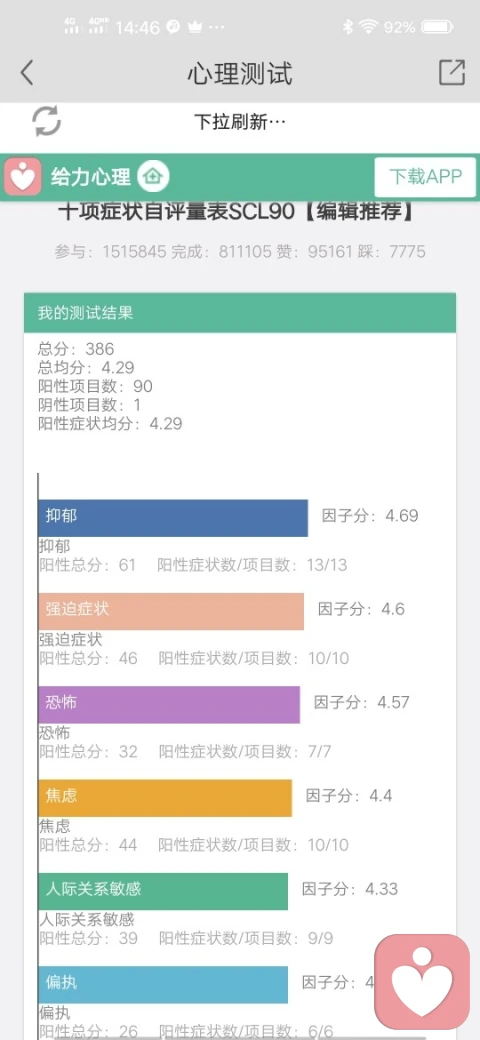
Task: Click the 下载APP button
Action: point(425,177)
